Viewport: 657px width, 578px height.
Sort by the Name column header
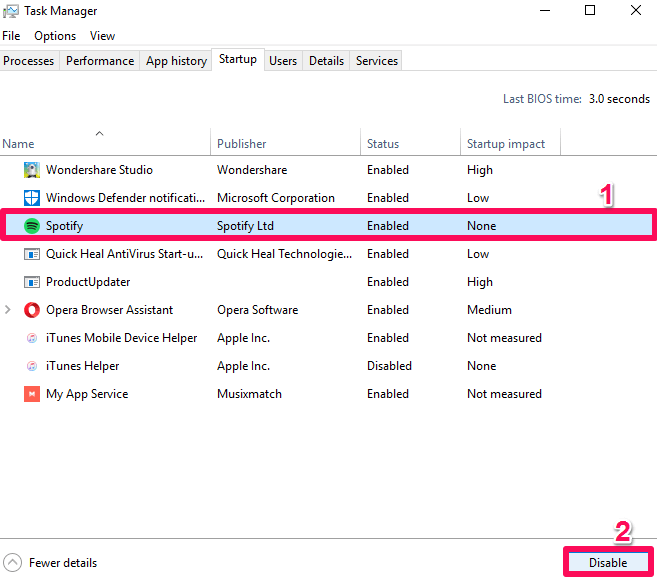point(105,142)
